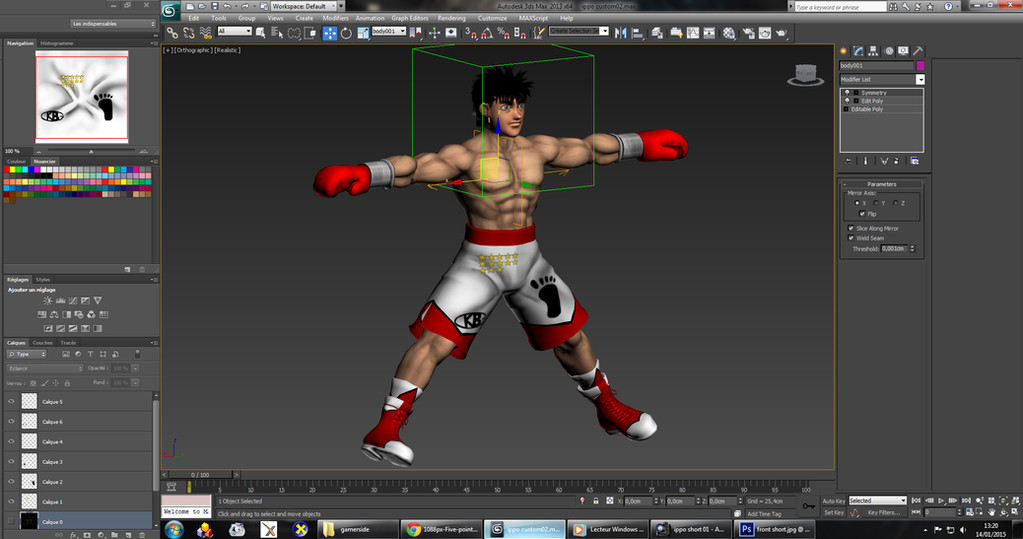Click the Mirror tool icon in toolbar
Image resolution: width=1023 pixels, height=539 pixels.
(620, 33)
